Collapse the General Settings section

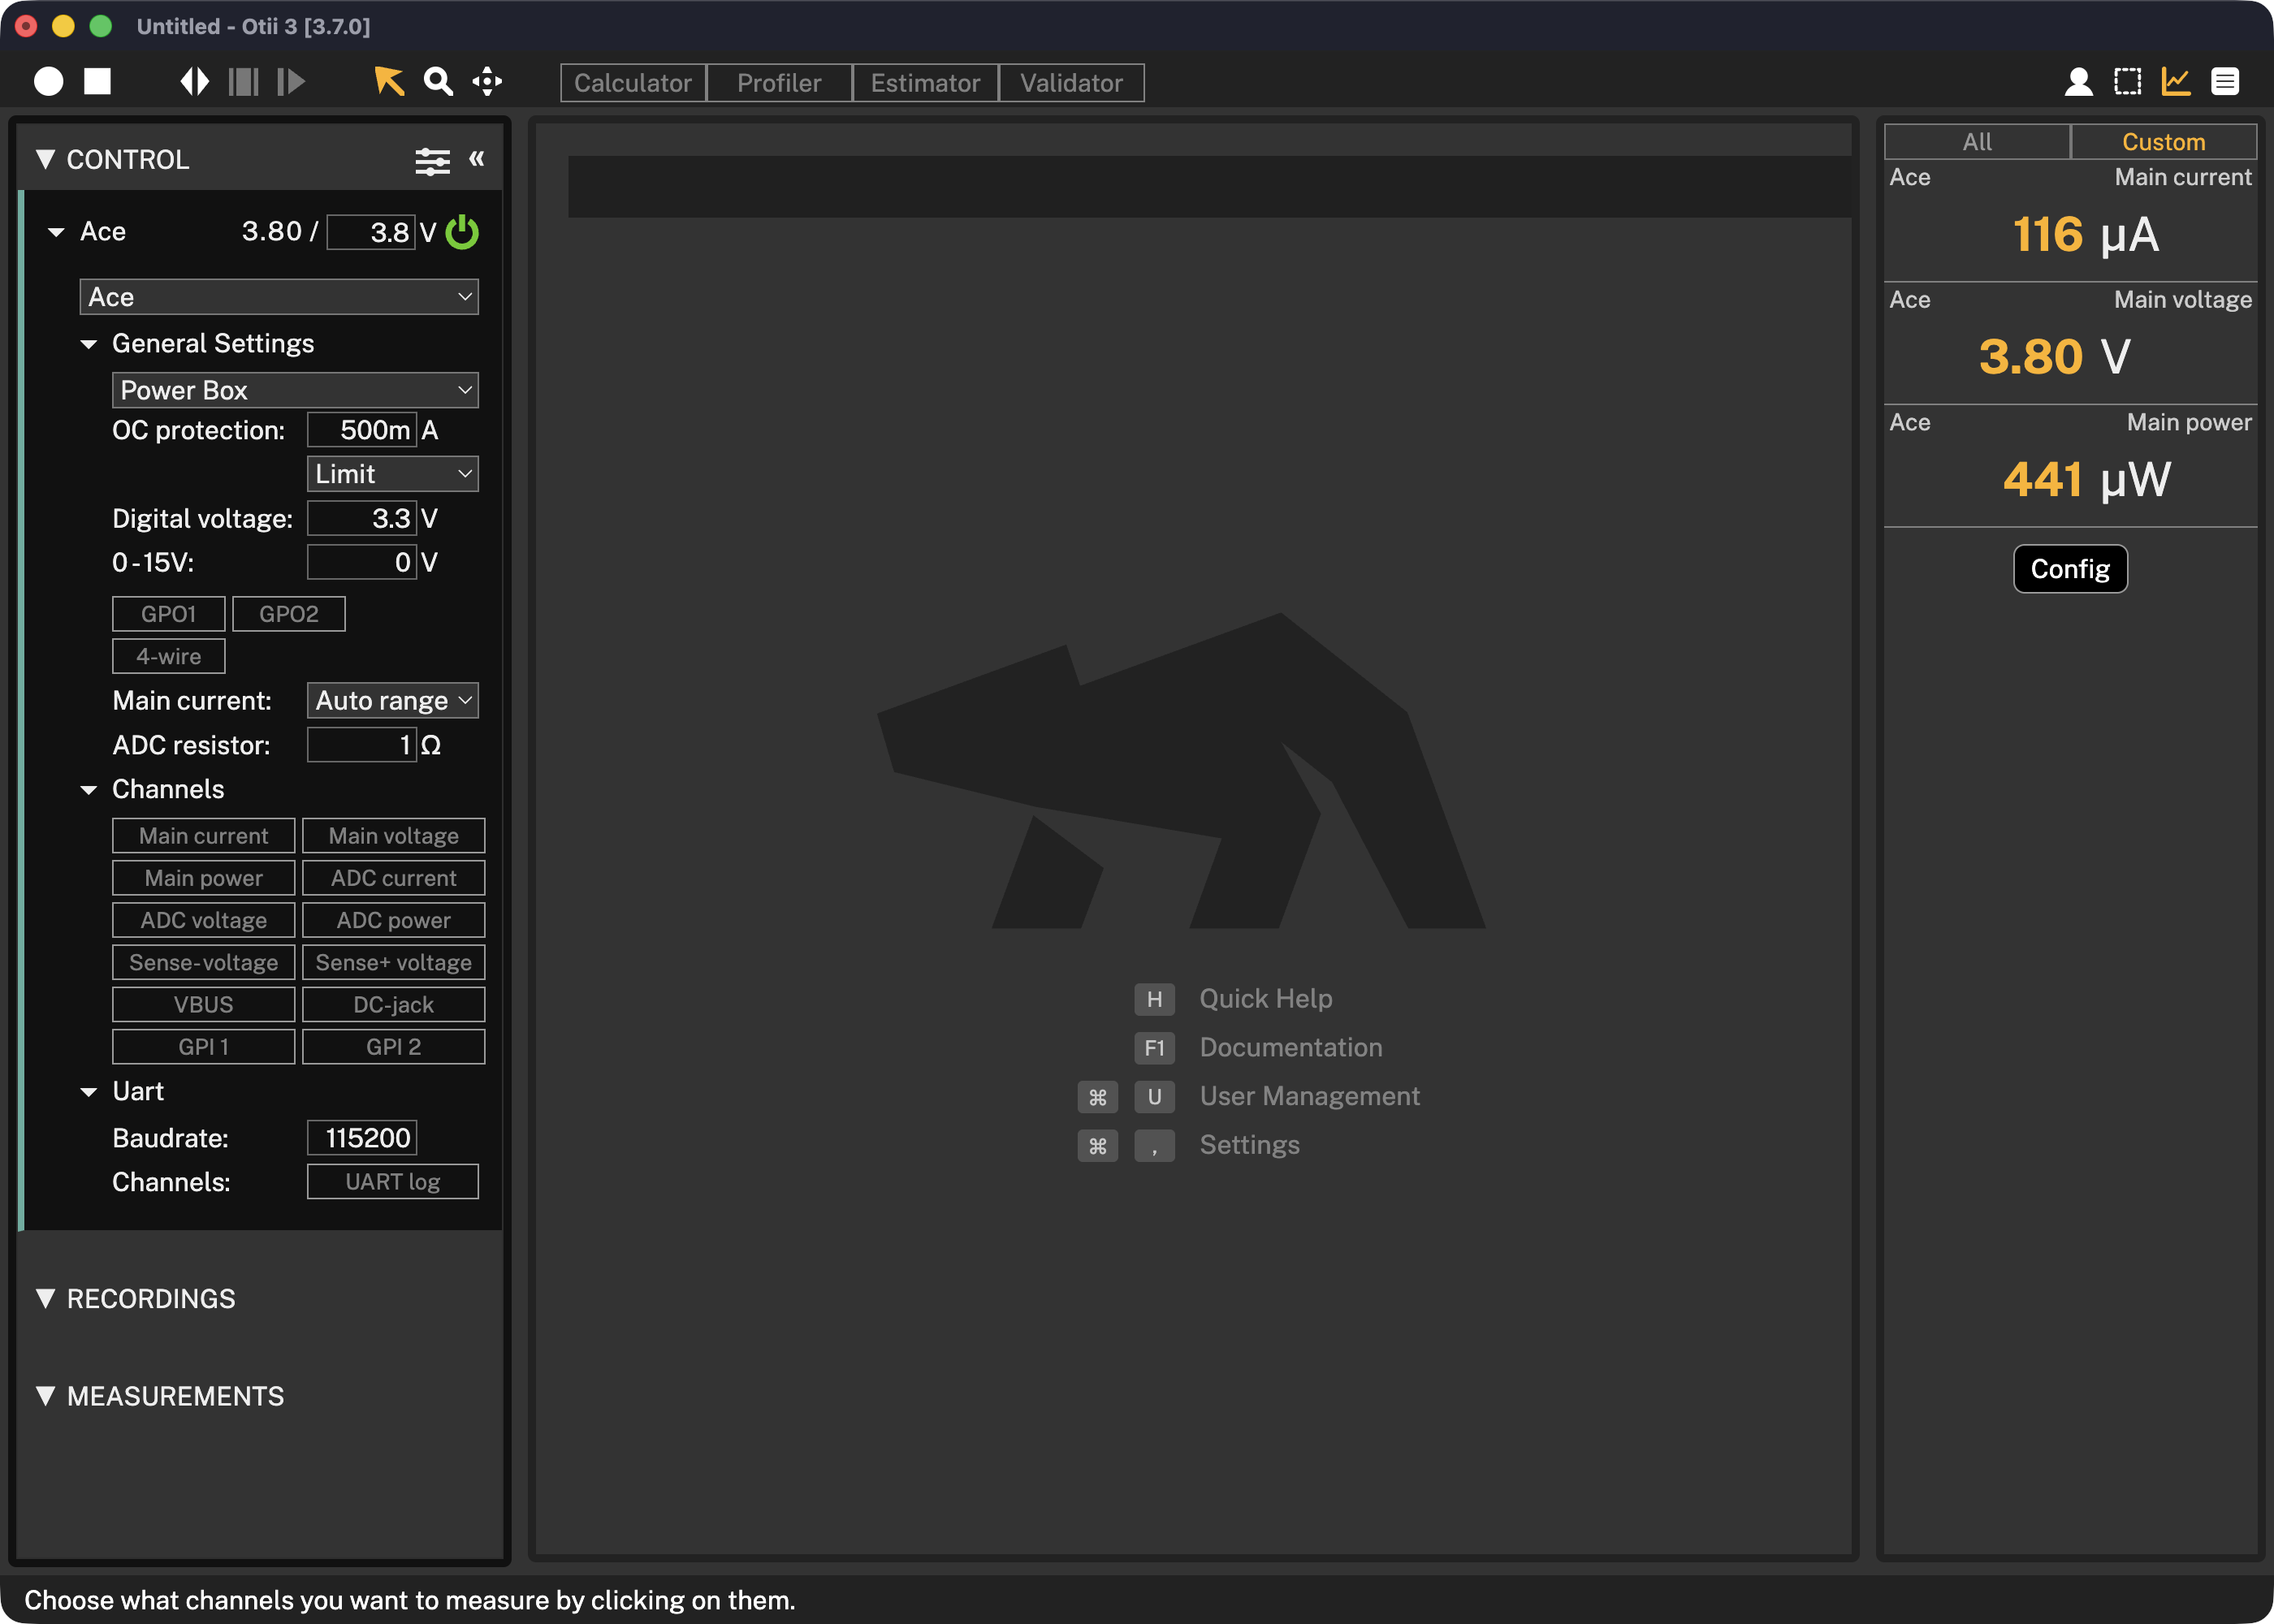[89, 344]
